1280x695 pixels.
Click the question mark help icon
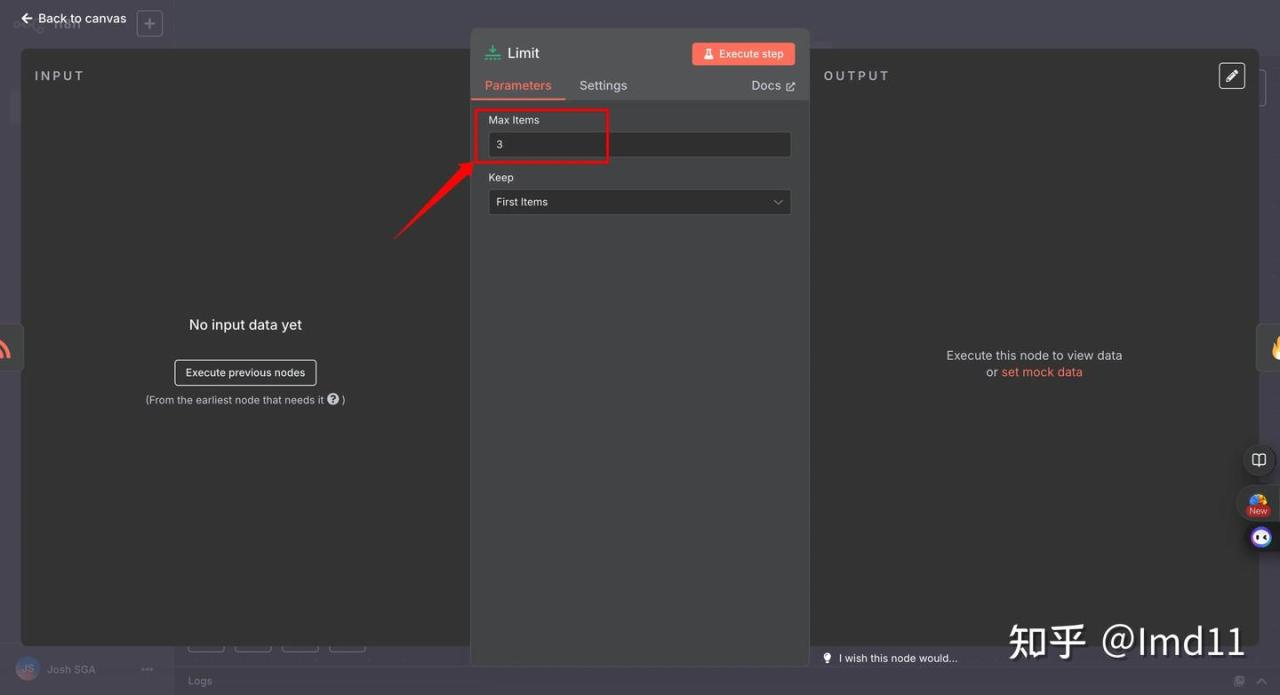333,399
